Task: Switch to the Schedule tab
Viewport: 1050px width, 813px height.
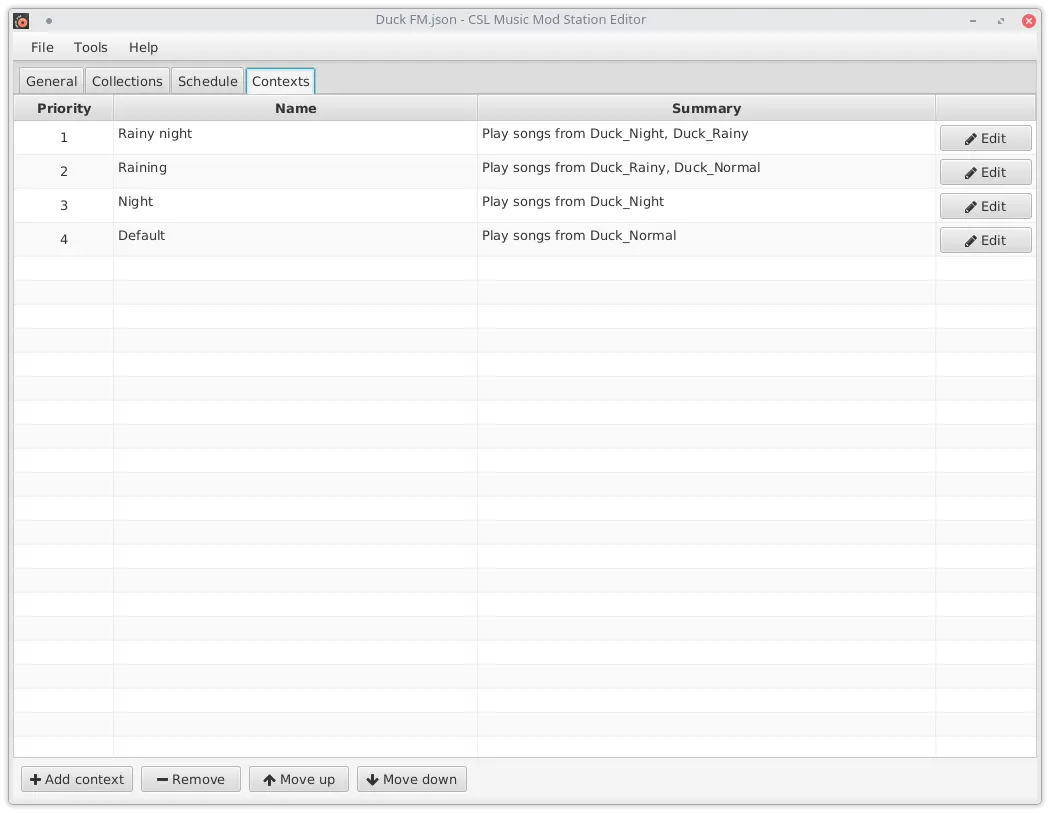Action: [208, 81]
